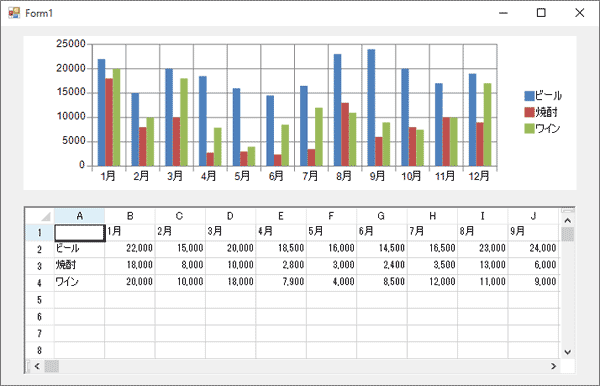Select the ビール label cell in column A
Viewport: 600px width, 386px height.
[80, 249]
